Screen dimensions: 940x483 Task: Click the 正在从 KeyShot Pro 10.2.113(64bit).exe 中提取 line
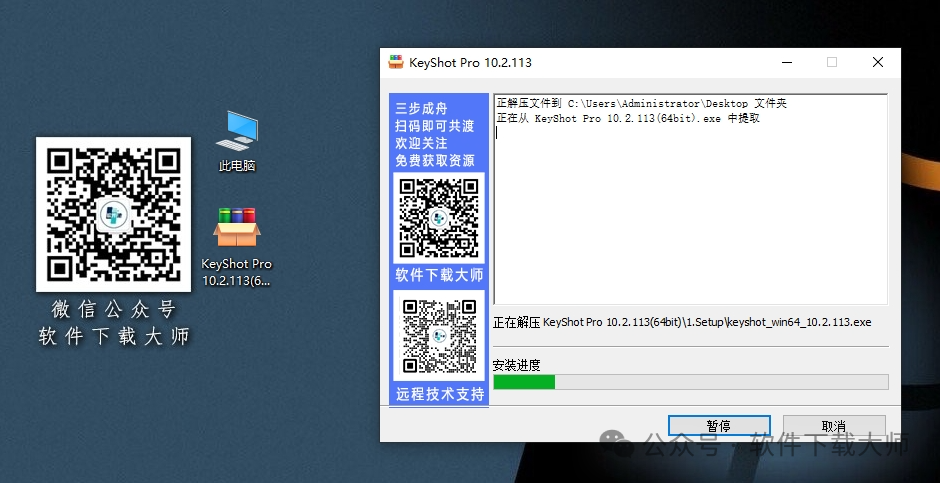tap(628, 119)
